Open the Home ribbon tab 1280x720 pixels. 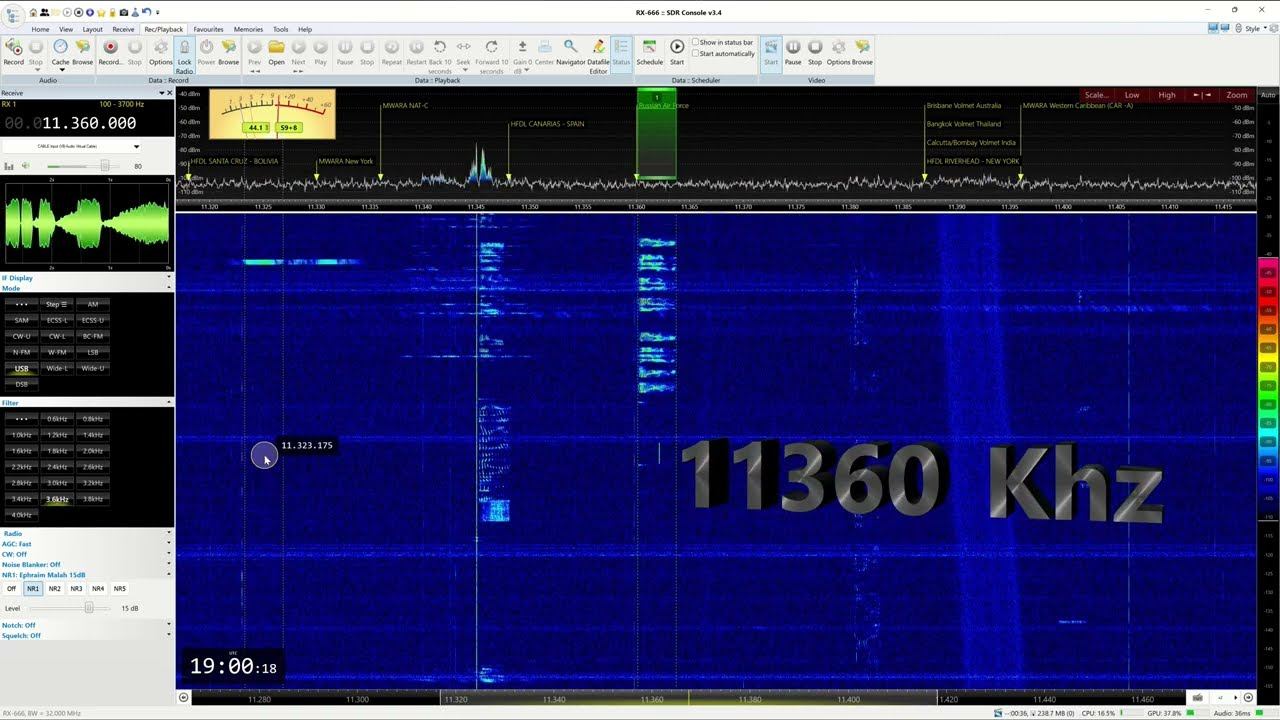pyautogui.click(x=40, y=29)
